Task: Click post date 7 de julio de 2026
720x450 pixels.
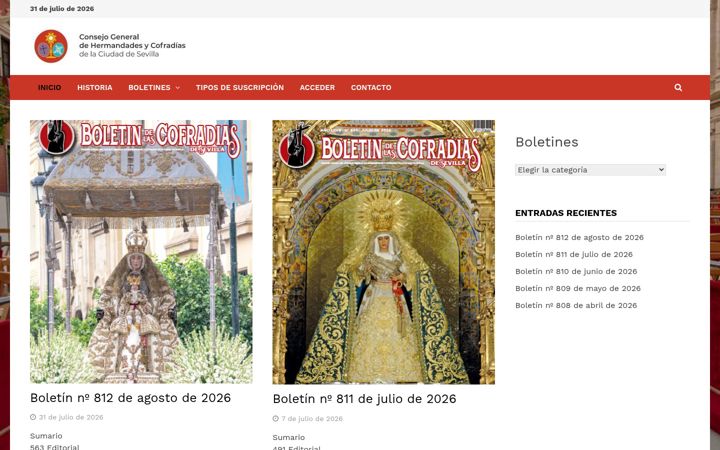Action: pyautogui.click(x=312, y=418)
